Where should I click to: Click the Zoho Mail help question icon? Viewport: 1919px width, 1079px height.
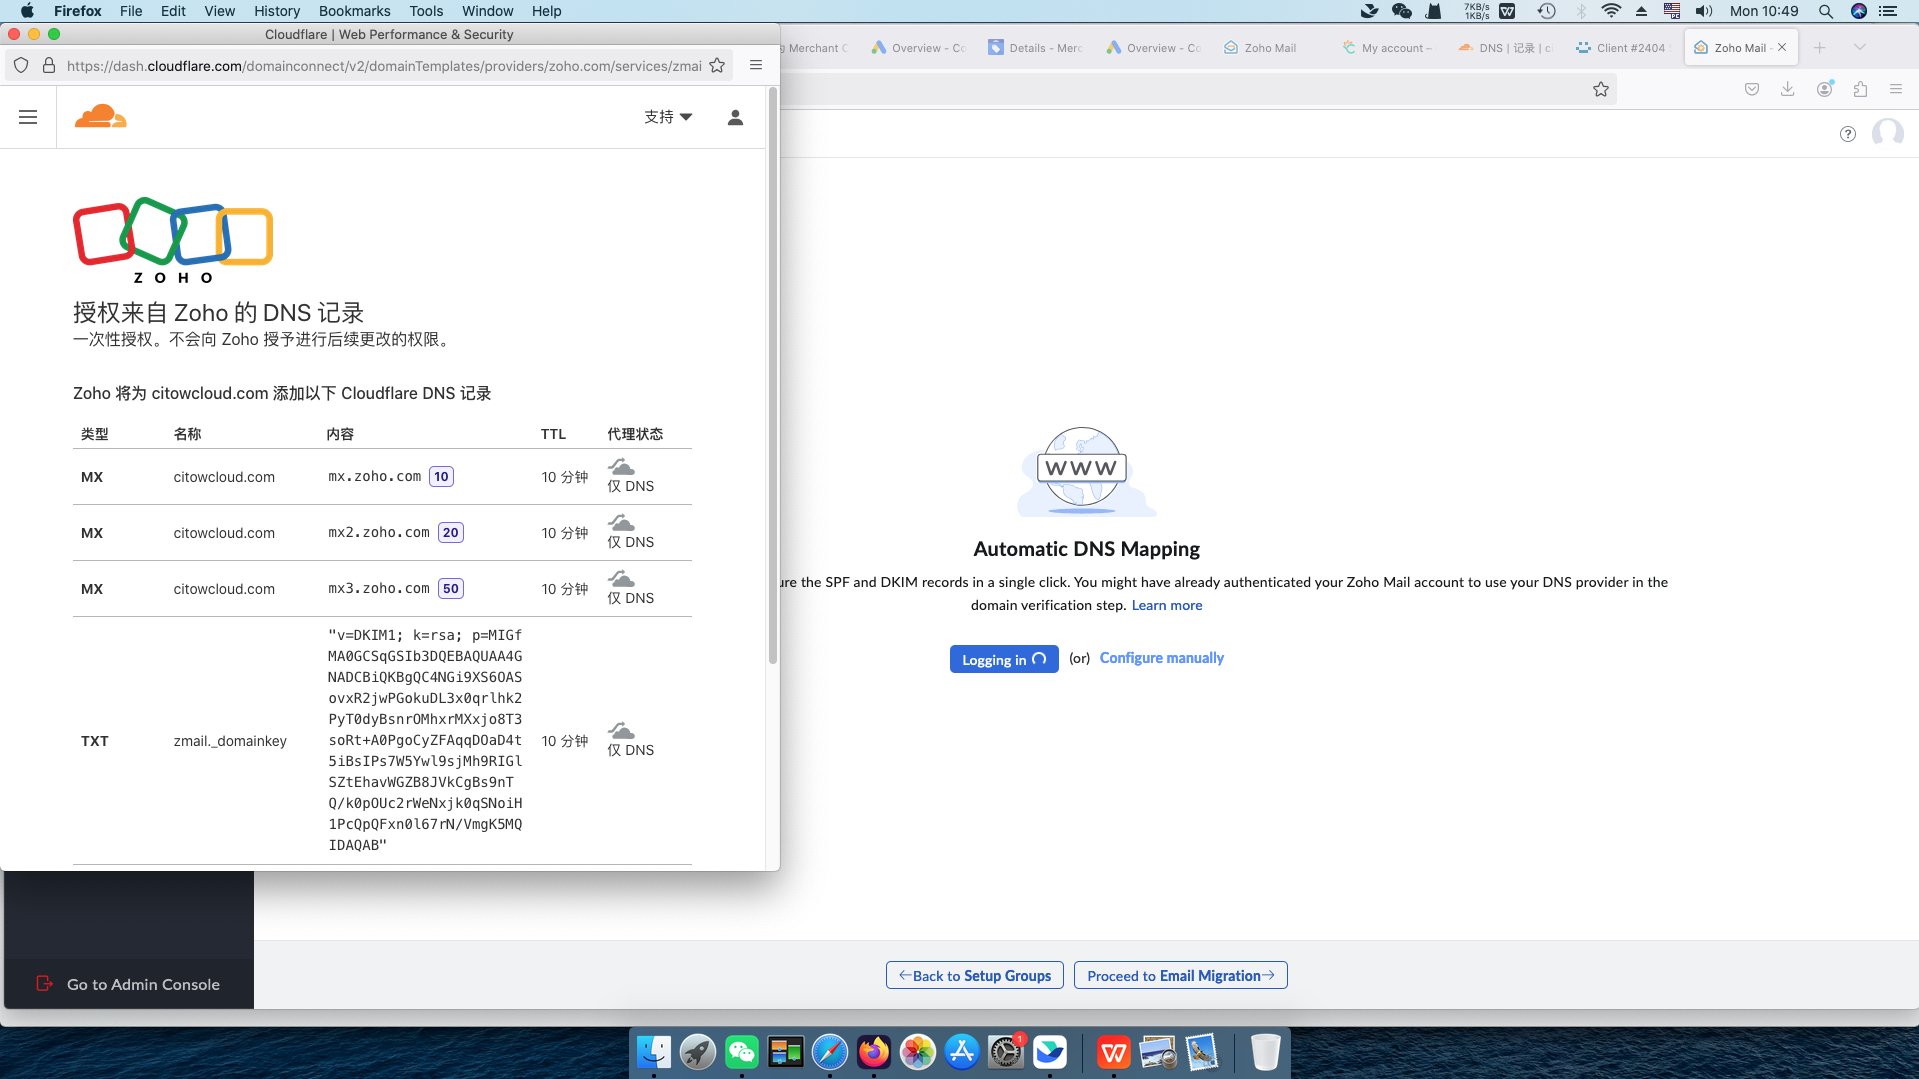1847,134
